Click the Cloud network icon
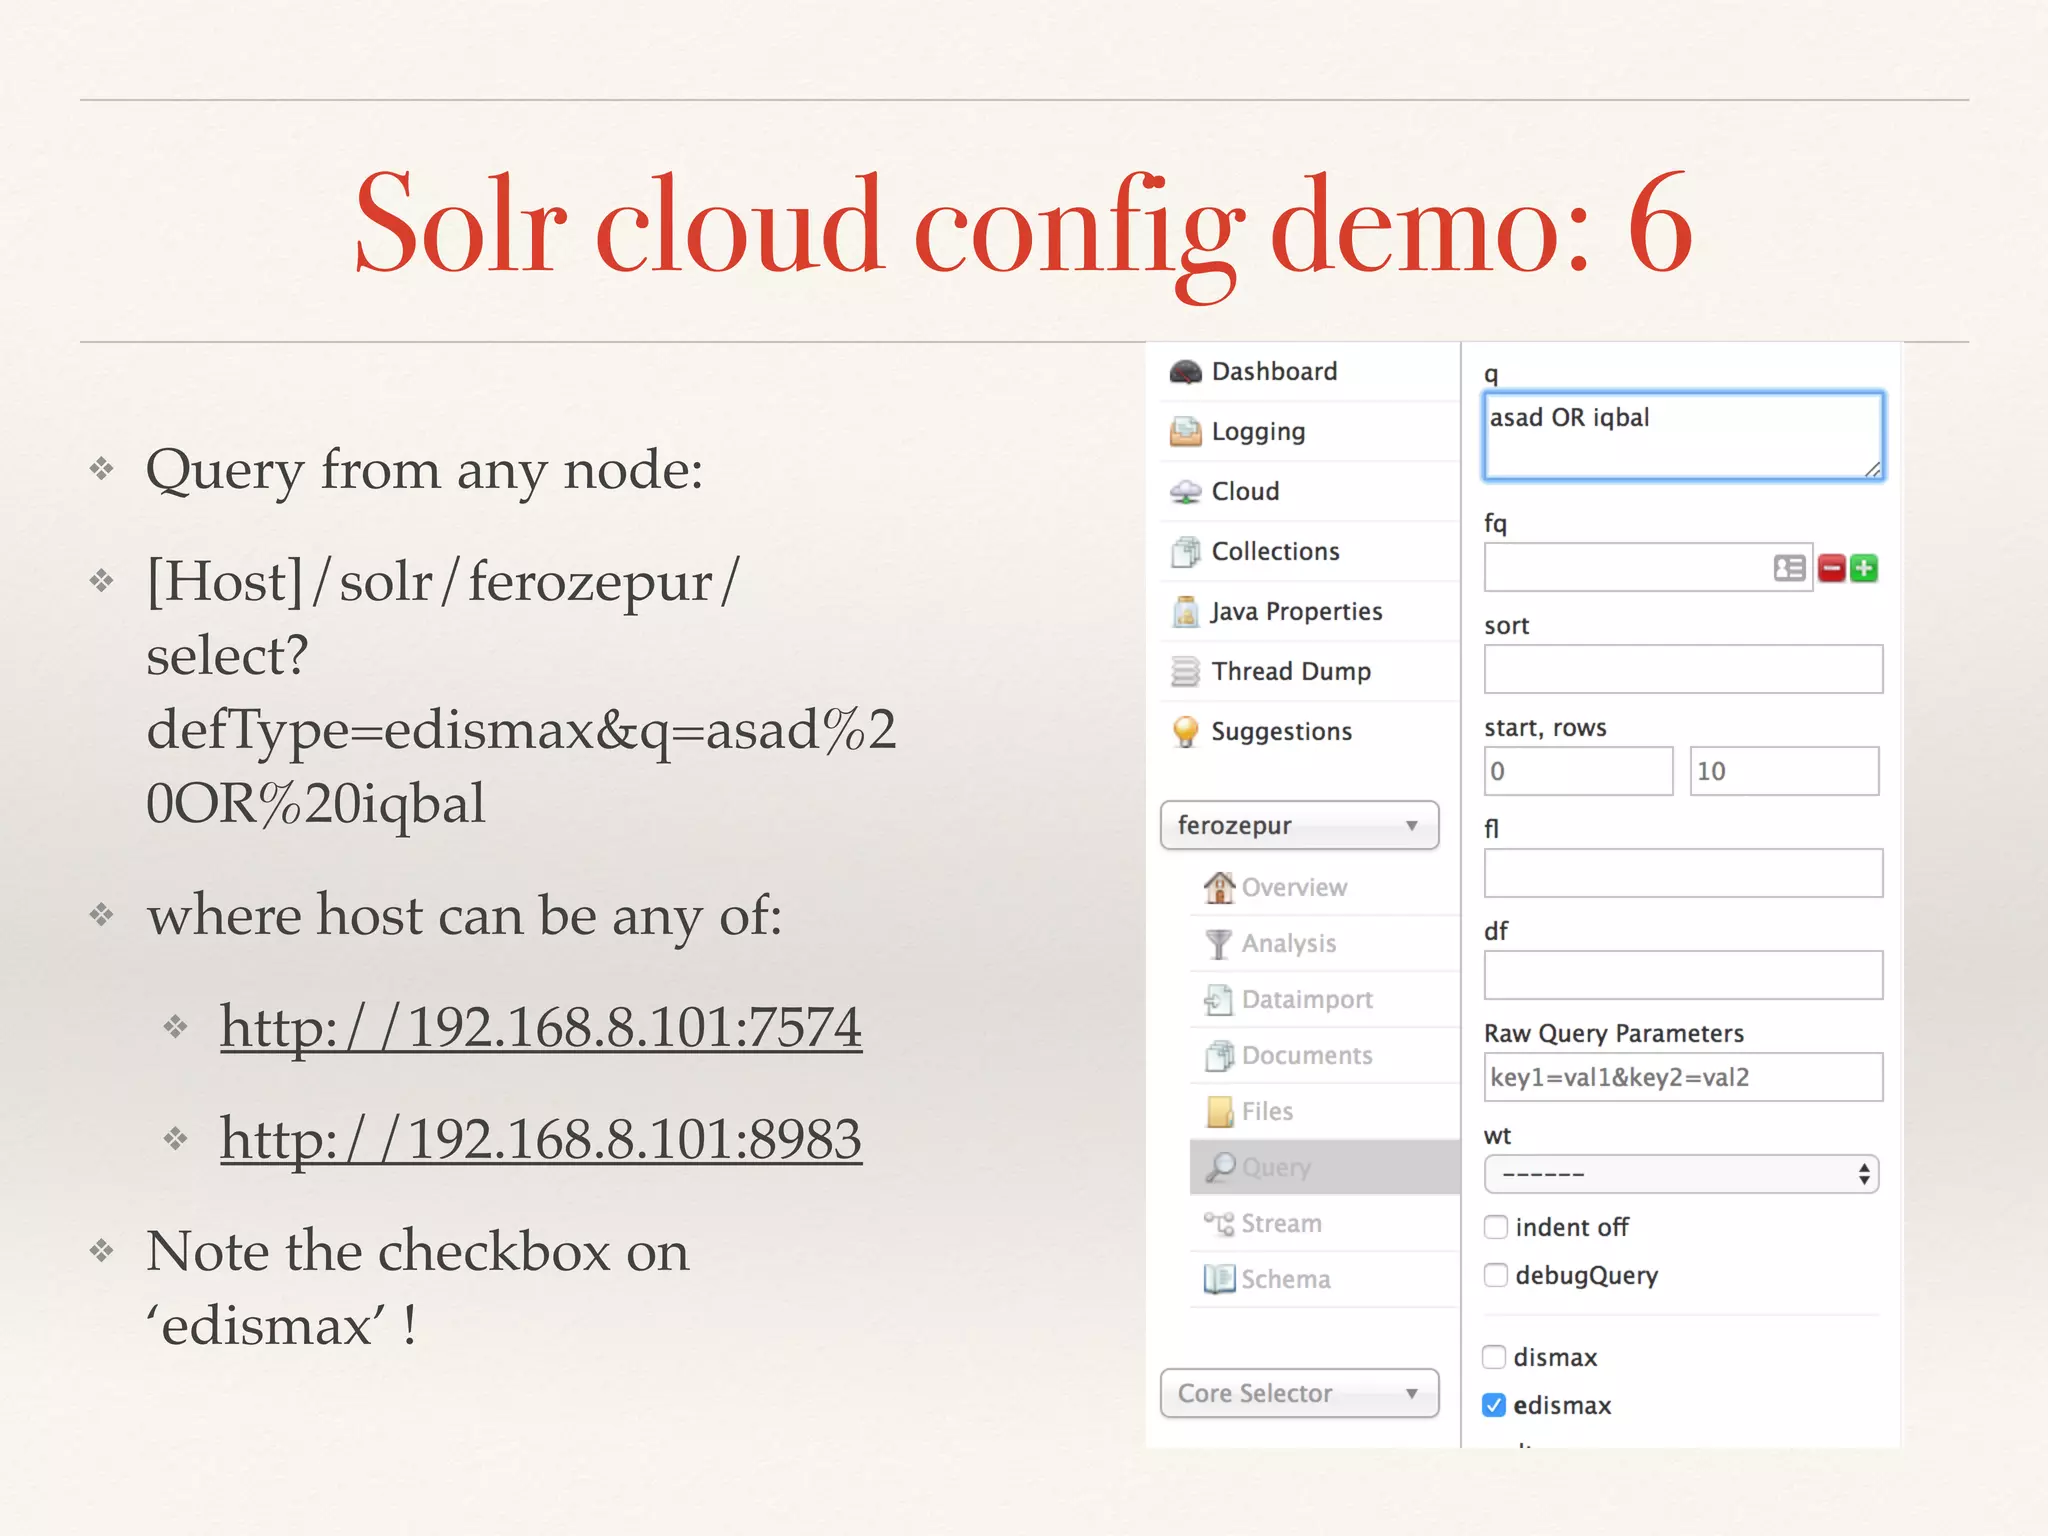The image size is (2048, 1536). click(x=1185, y=492)
